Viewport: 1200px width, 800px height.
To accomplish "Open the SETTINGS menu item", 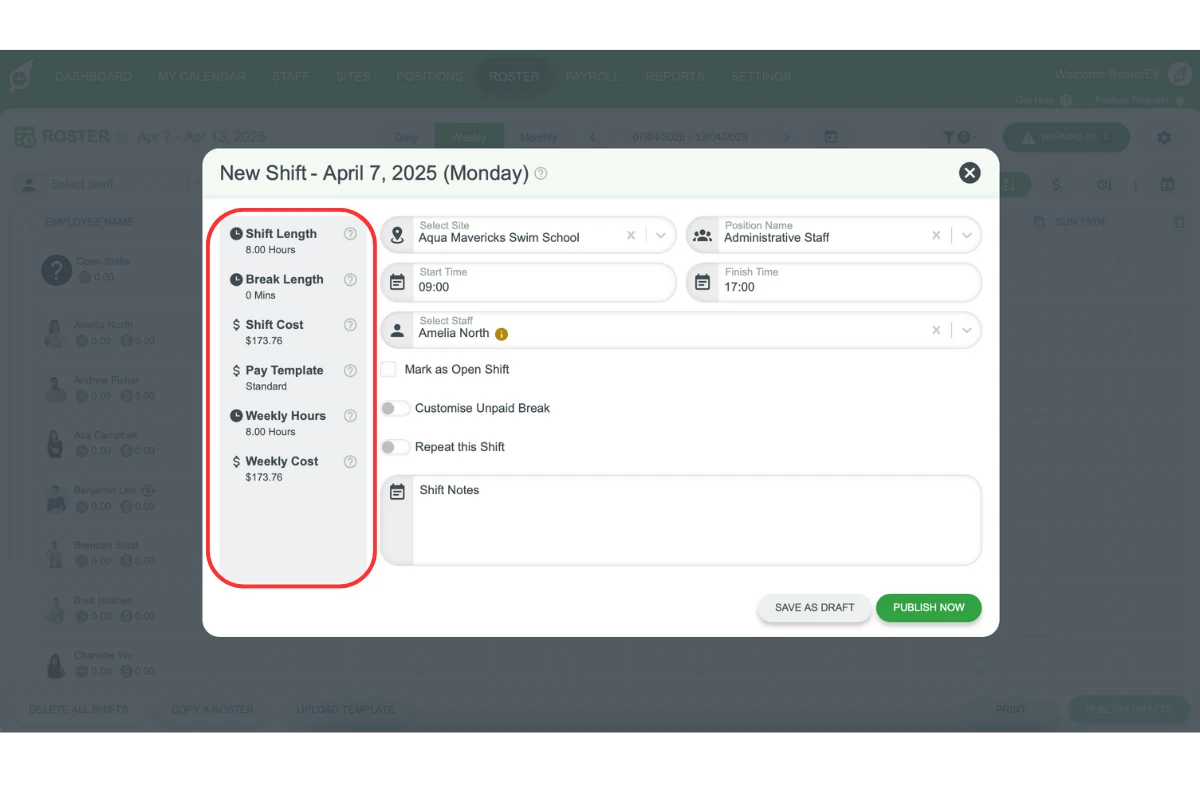I will click(761, 76).
